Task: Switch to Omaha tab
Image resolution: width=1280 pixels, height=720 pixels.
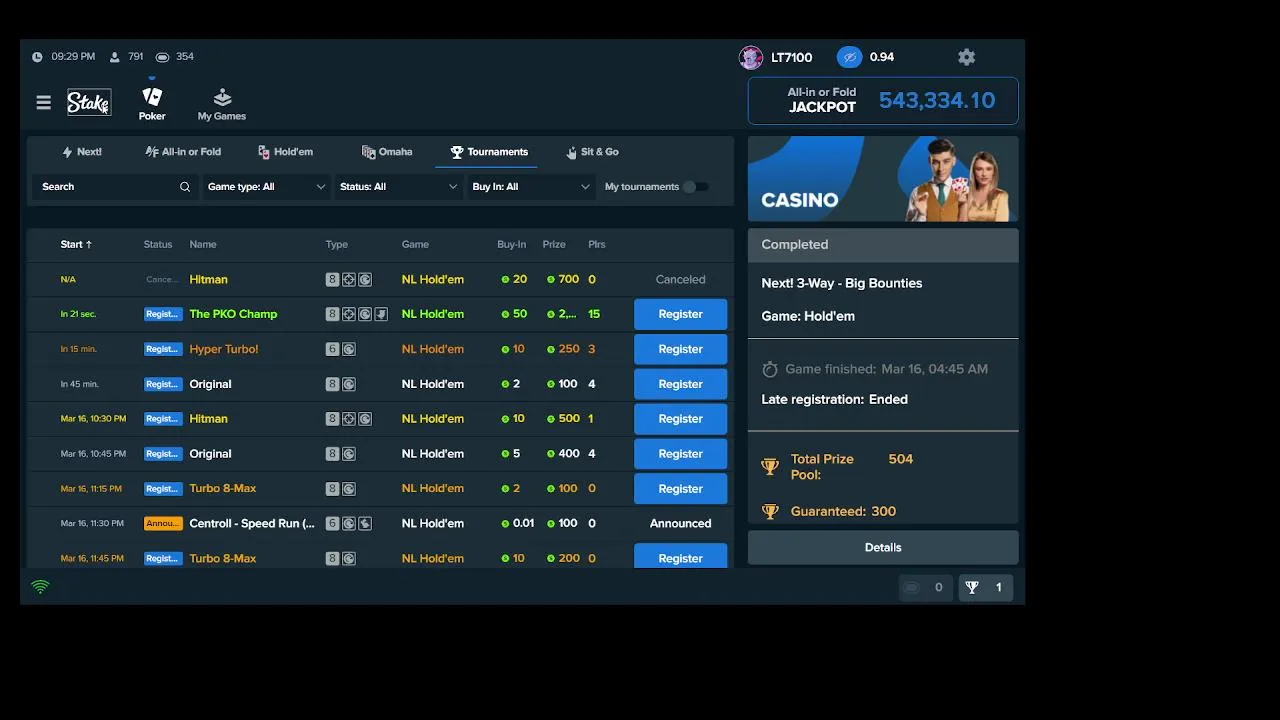Action: coord(387,152)
